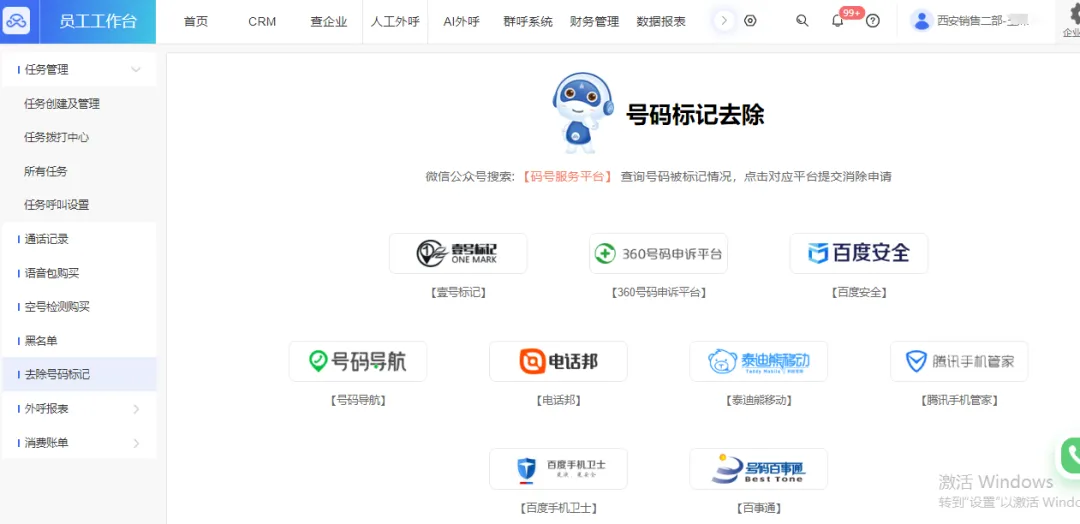Open the 百度安全 logo card
The width and height of the screenshot is (1080, 524).
(859, 253)
